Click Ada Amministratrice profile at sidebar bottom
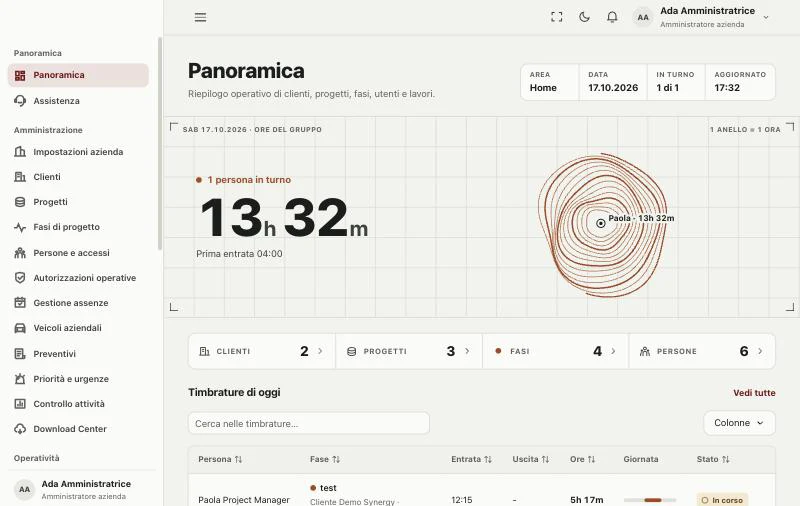This screenshot has height=506, width=800. [82, 489]
